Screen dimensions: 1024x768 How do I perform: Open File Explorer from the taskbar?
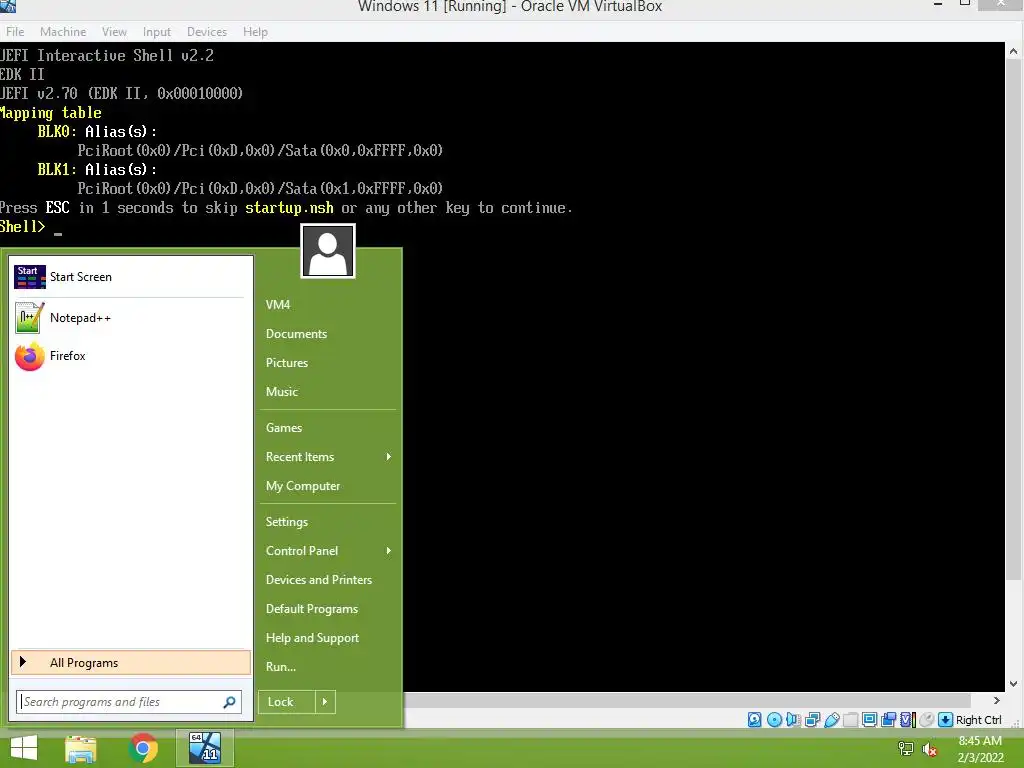pos(80,748)
